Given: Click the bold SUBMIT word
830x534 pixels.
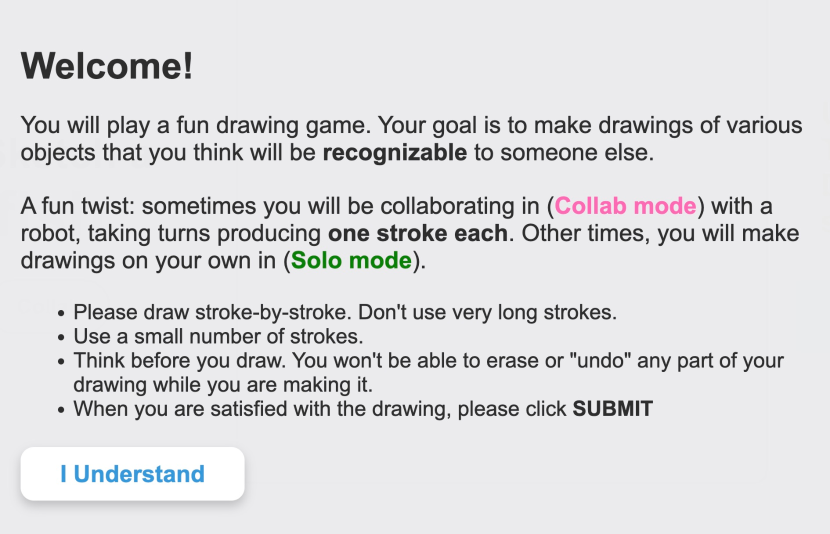Looking at the screenshot, I should [x=612, y=409].
